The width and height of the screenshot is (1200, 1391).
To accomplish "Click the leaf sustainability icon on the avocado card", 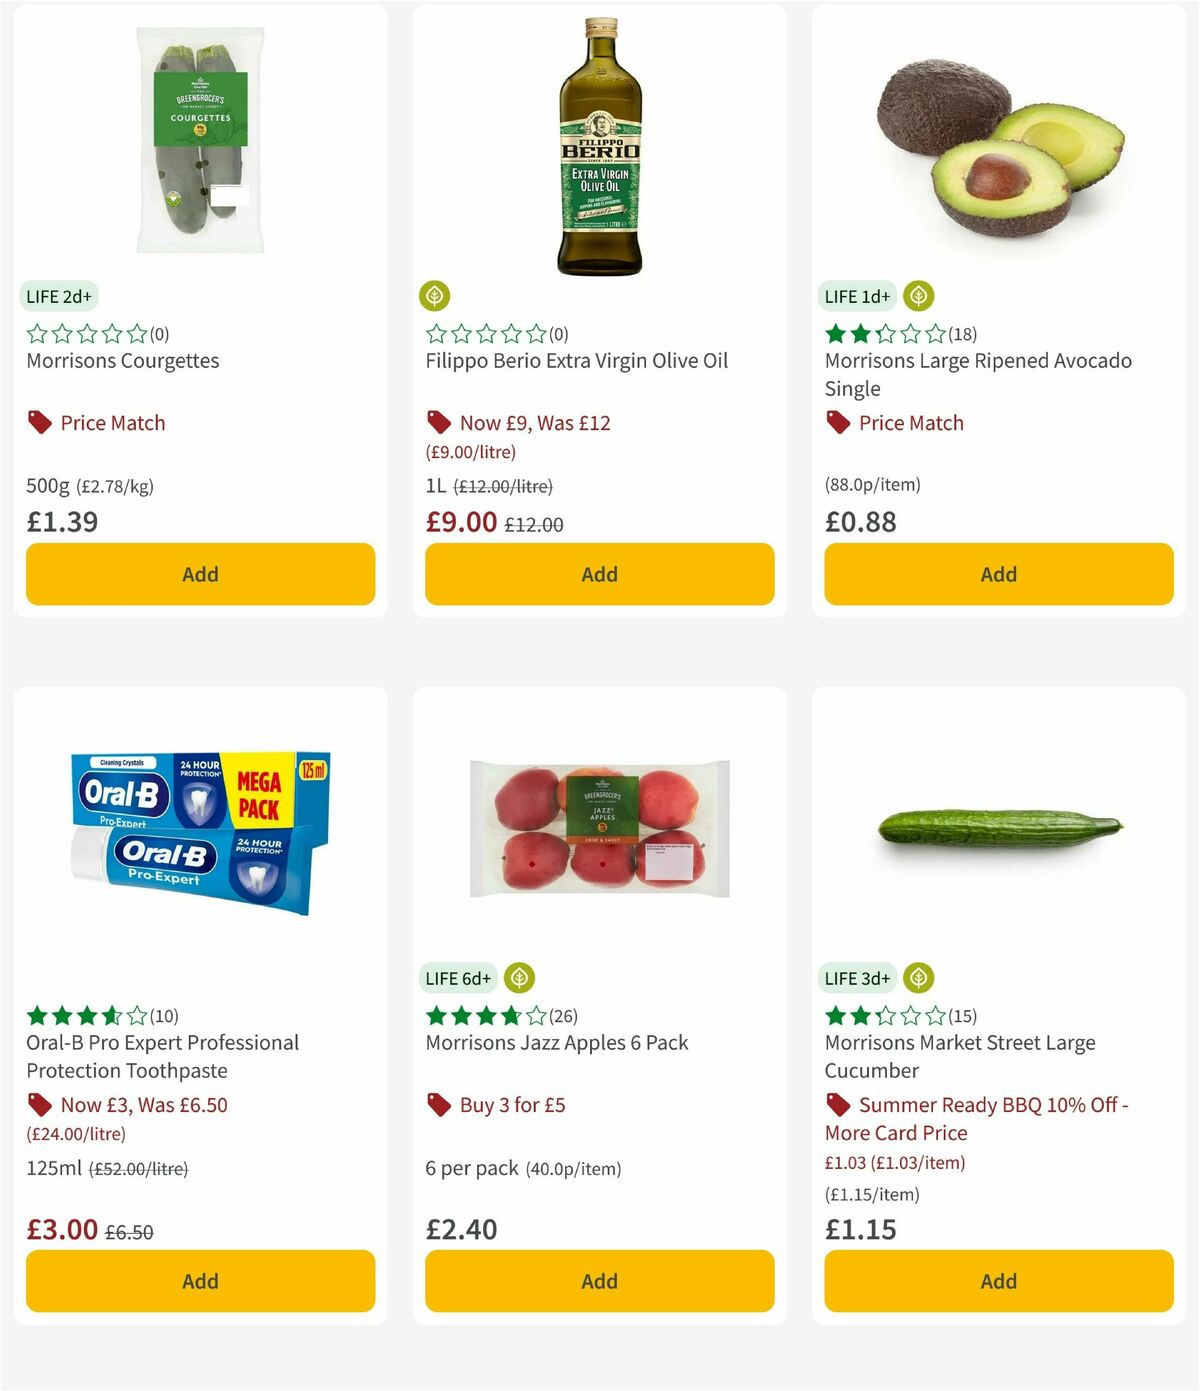I will click(x=917, y=296).
